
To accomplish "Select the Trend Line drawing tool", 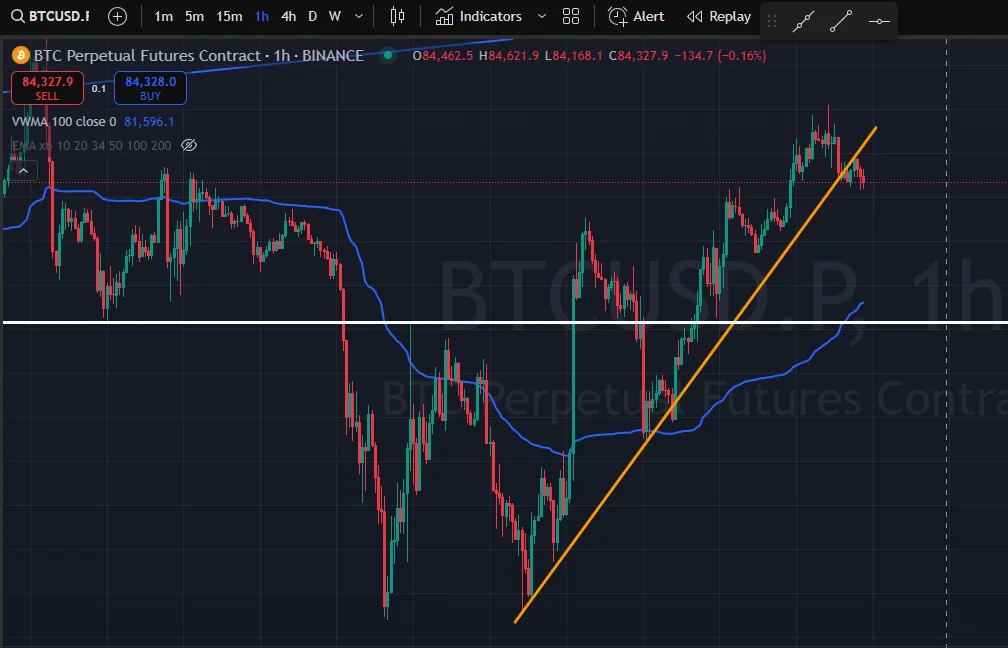I will [x=841, y=21].
